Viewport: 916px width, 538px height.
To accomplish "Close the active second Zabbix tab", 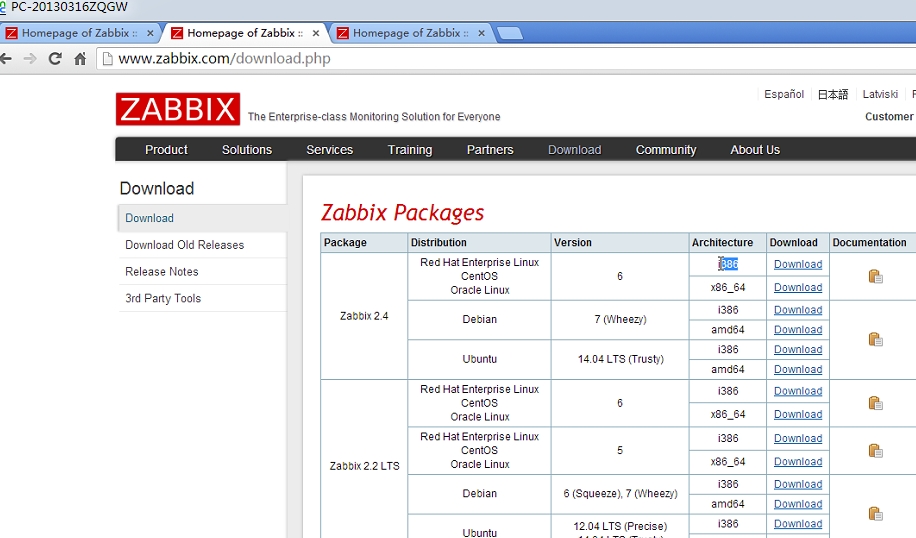I will coord(315,33).
